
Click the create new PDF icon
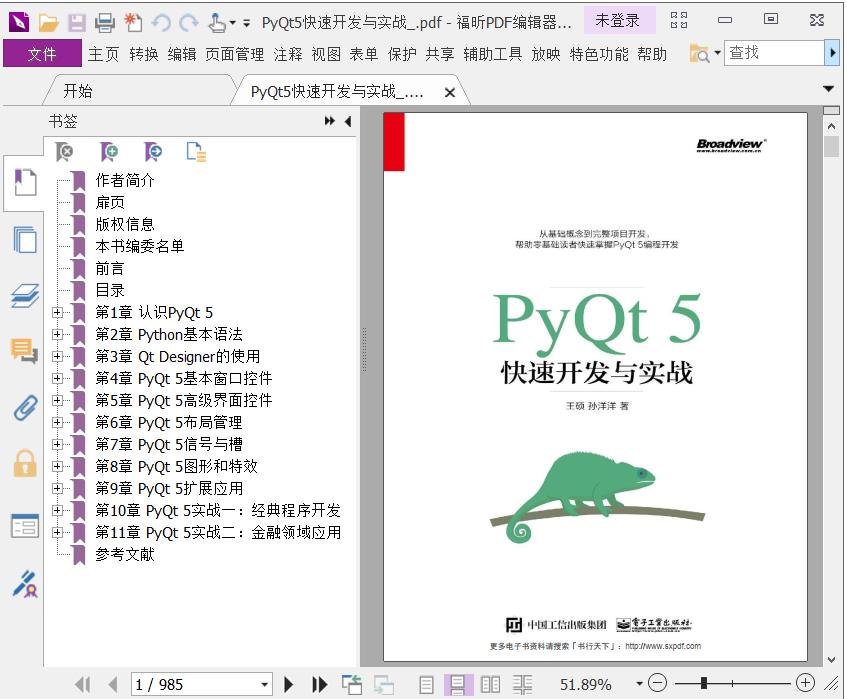pos(133,22)
